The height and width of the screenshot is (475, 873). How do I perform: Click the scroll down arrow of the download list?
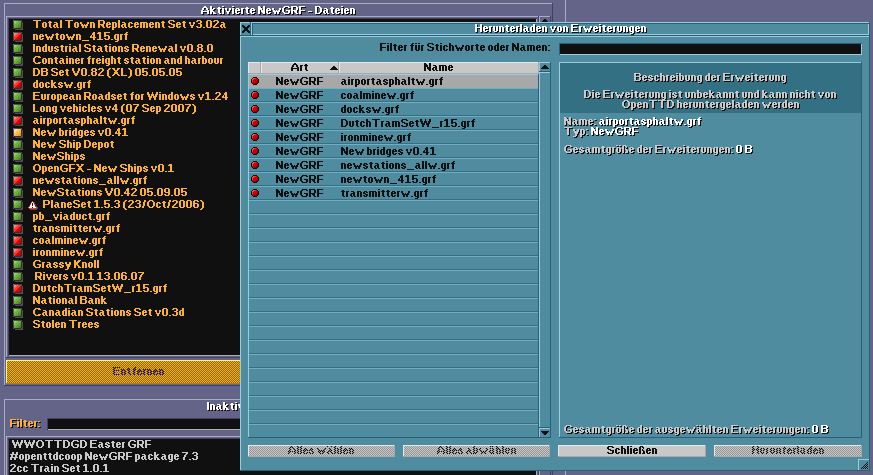click(x=544, y=432)
